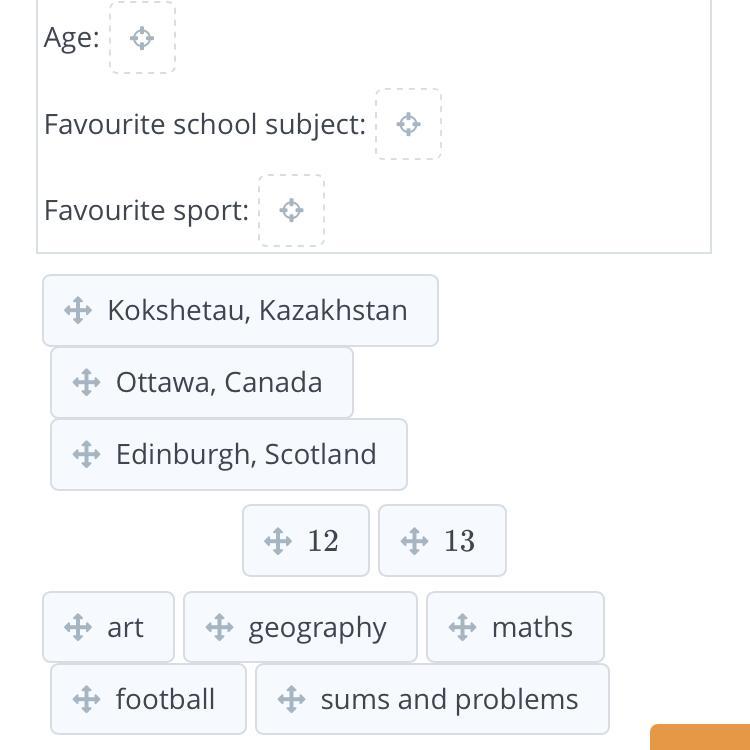Image resolution: width=750 pixels, height=750 pixels.
Task: Choose the geography answer tile
Action: pos(317,627)
